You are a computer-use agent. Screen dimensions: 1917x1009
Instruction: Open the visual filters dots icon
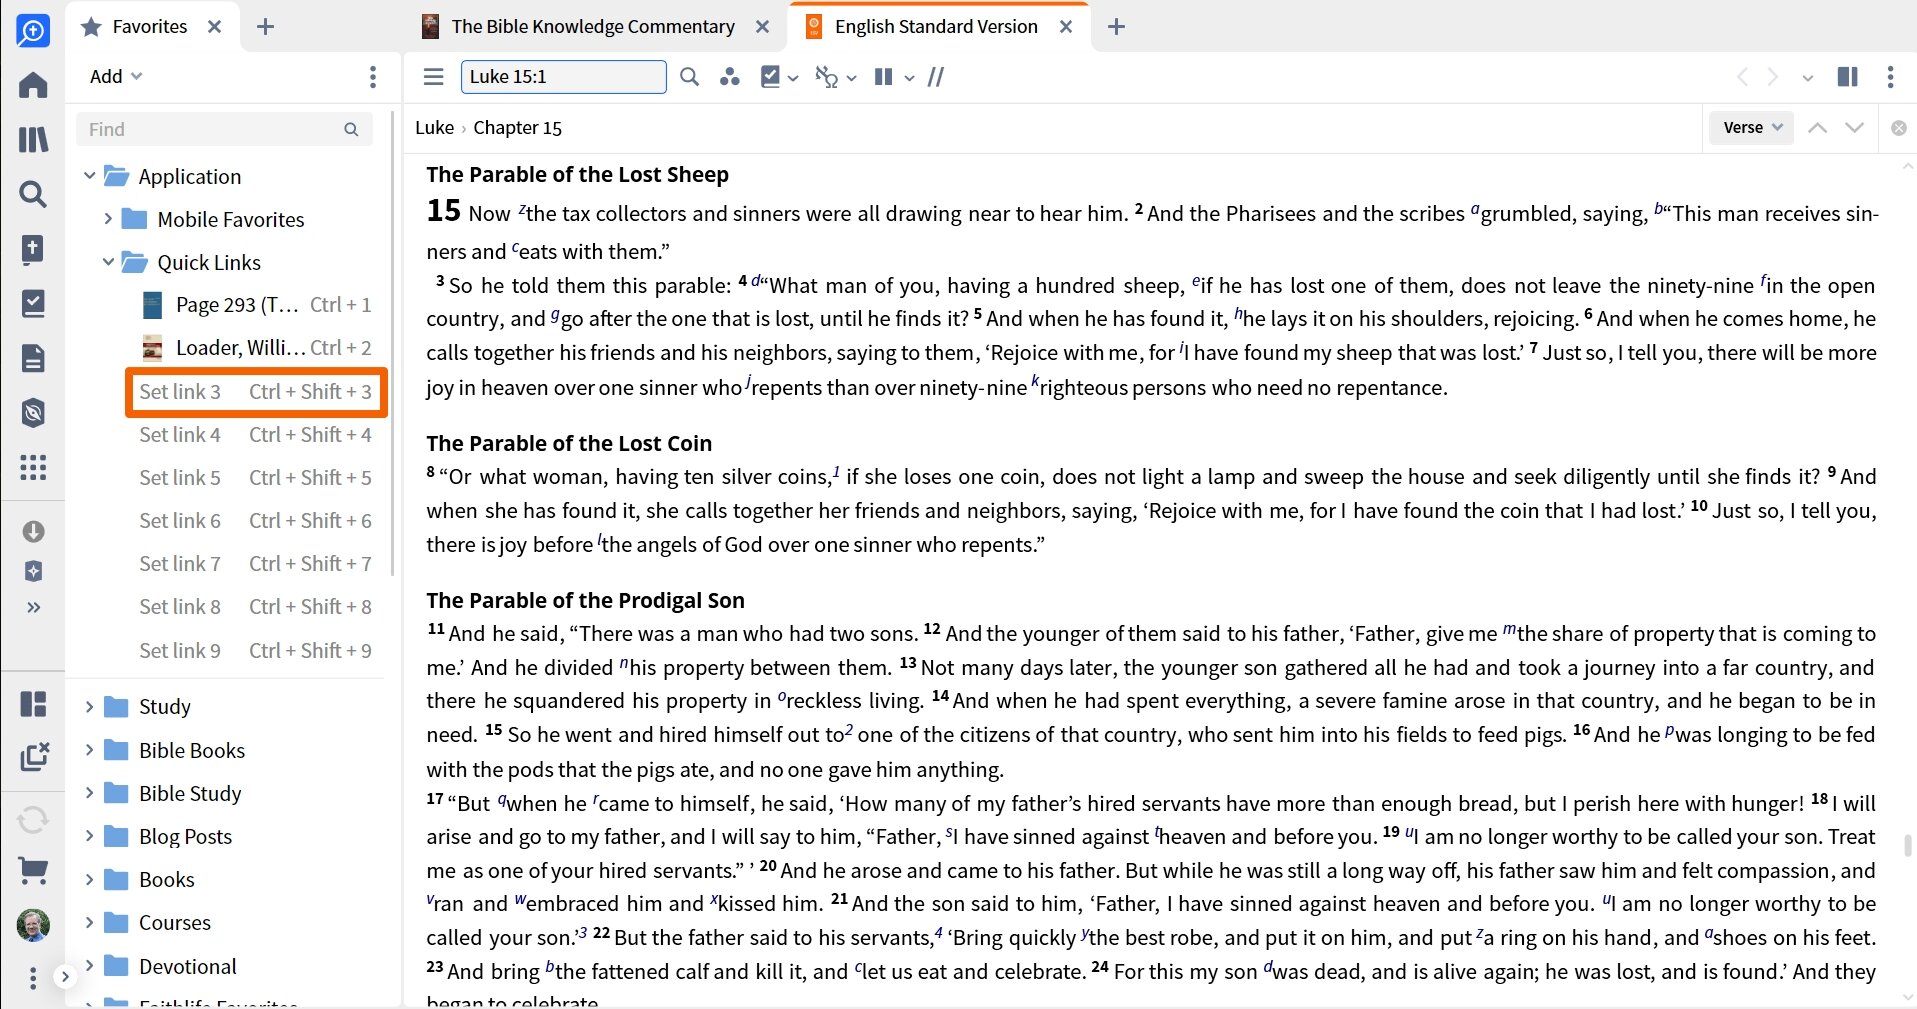[730, 77]
